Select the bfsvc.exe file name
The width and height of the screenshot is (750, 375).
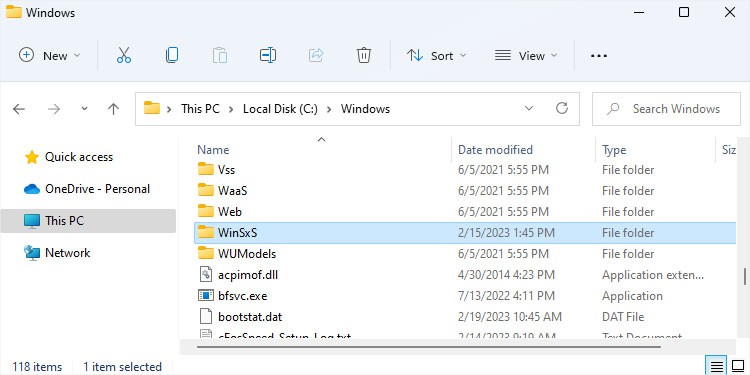[243, 296]
